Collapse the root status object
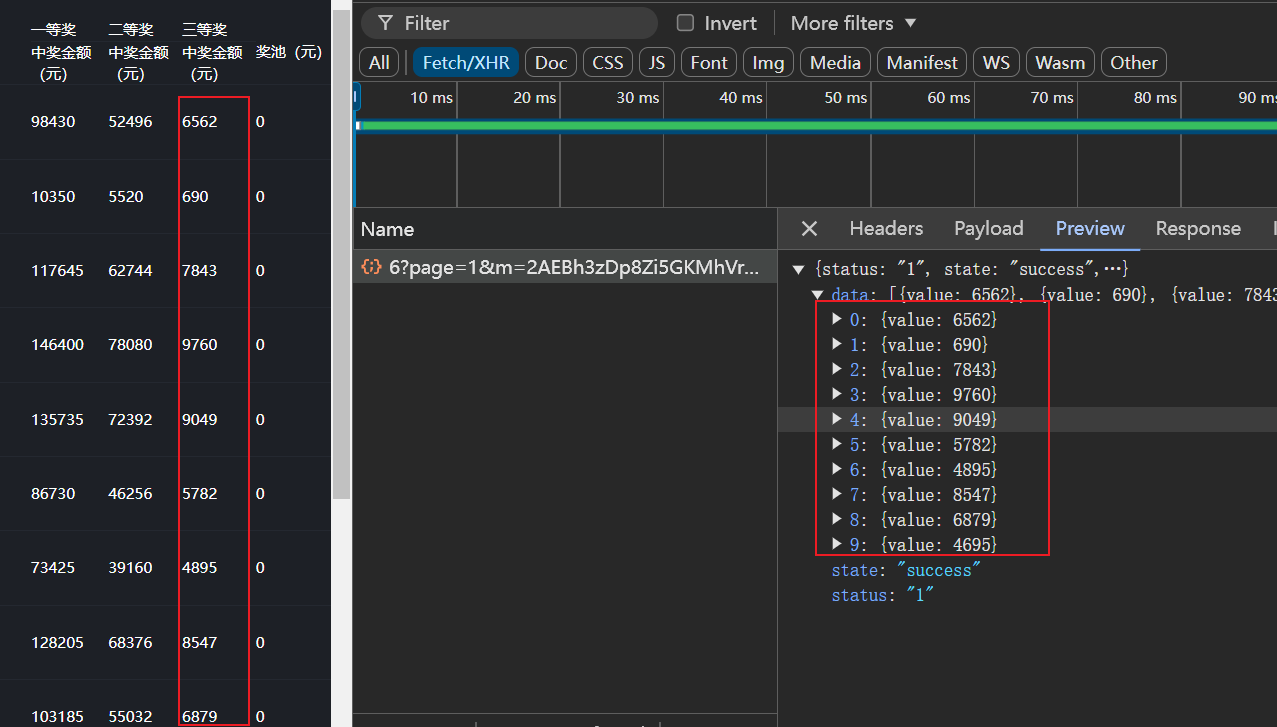This screenshot has width=1277, height=727. pos(799,269)
